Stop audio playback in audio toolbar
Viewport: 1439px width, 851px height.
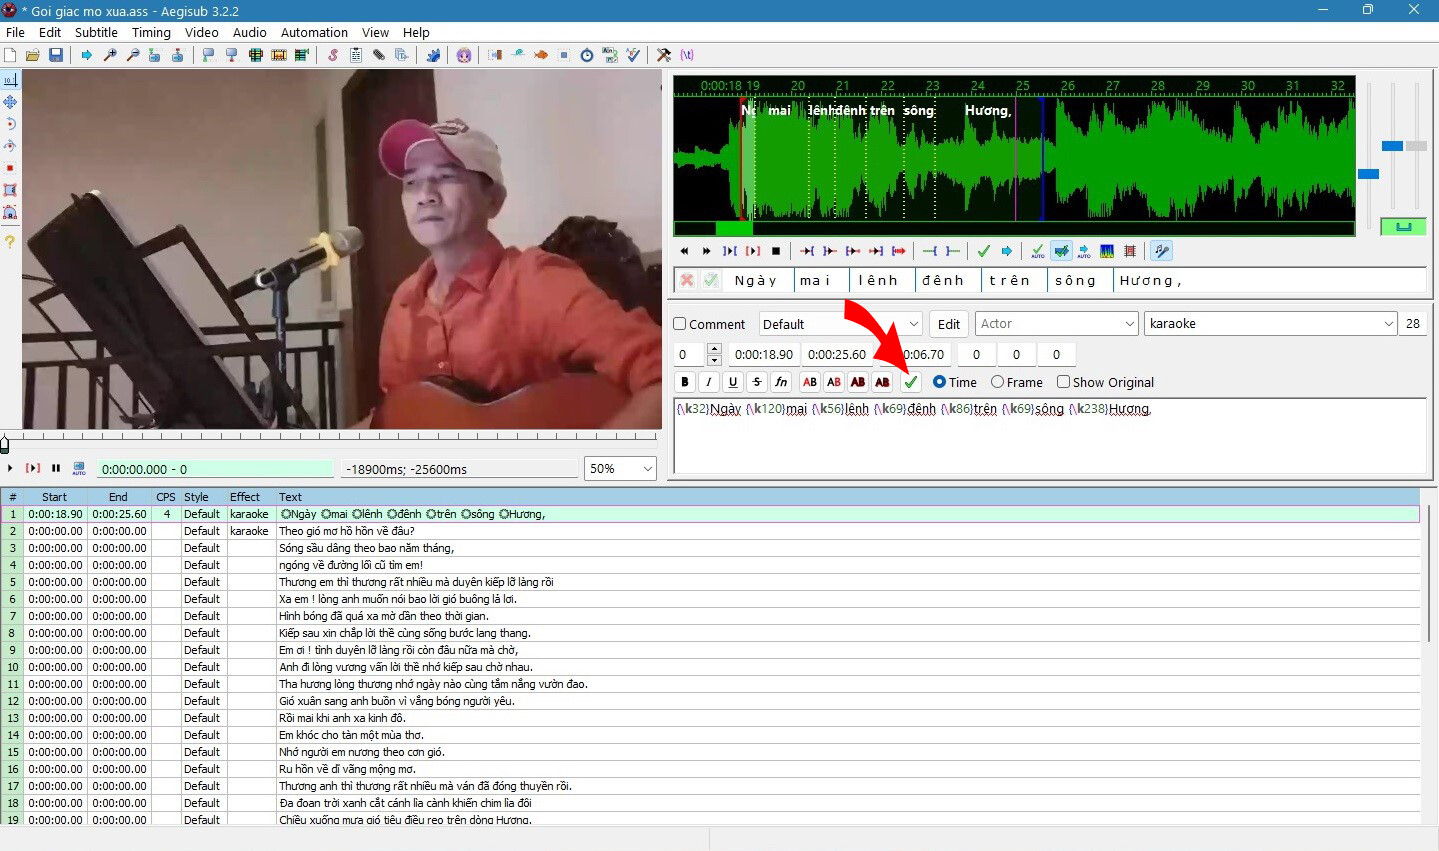pos(775,251)
